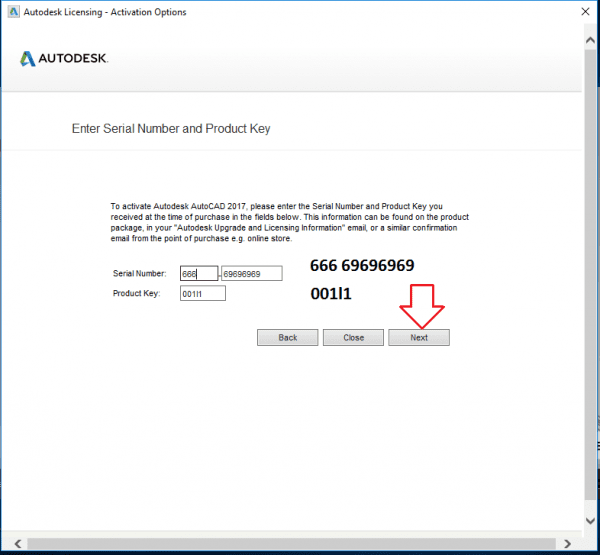Screen dimensions: 600x555
Task: Click the Back button
Action: click(287, 338)
